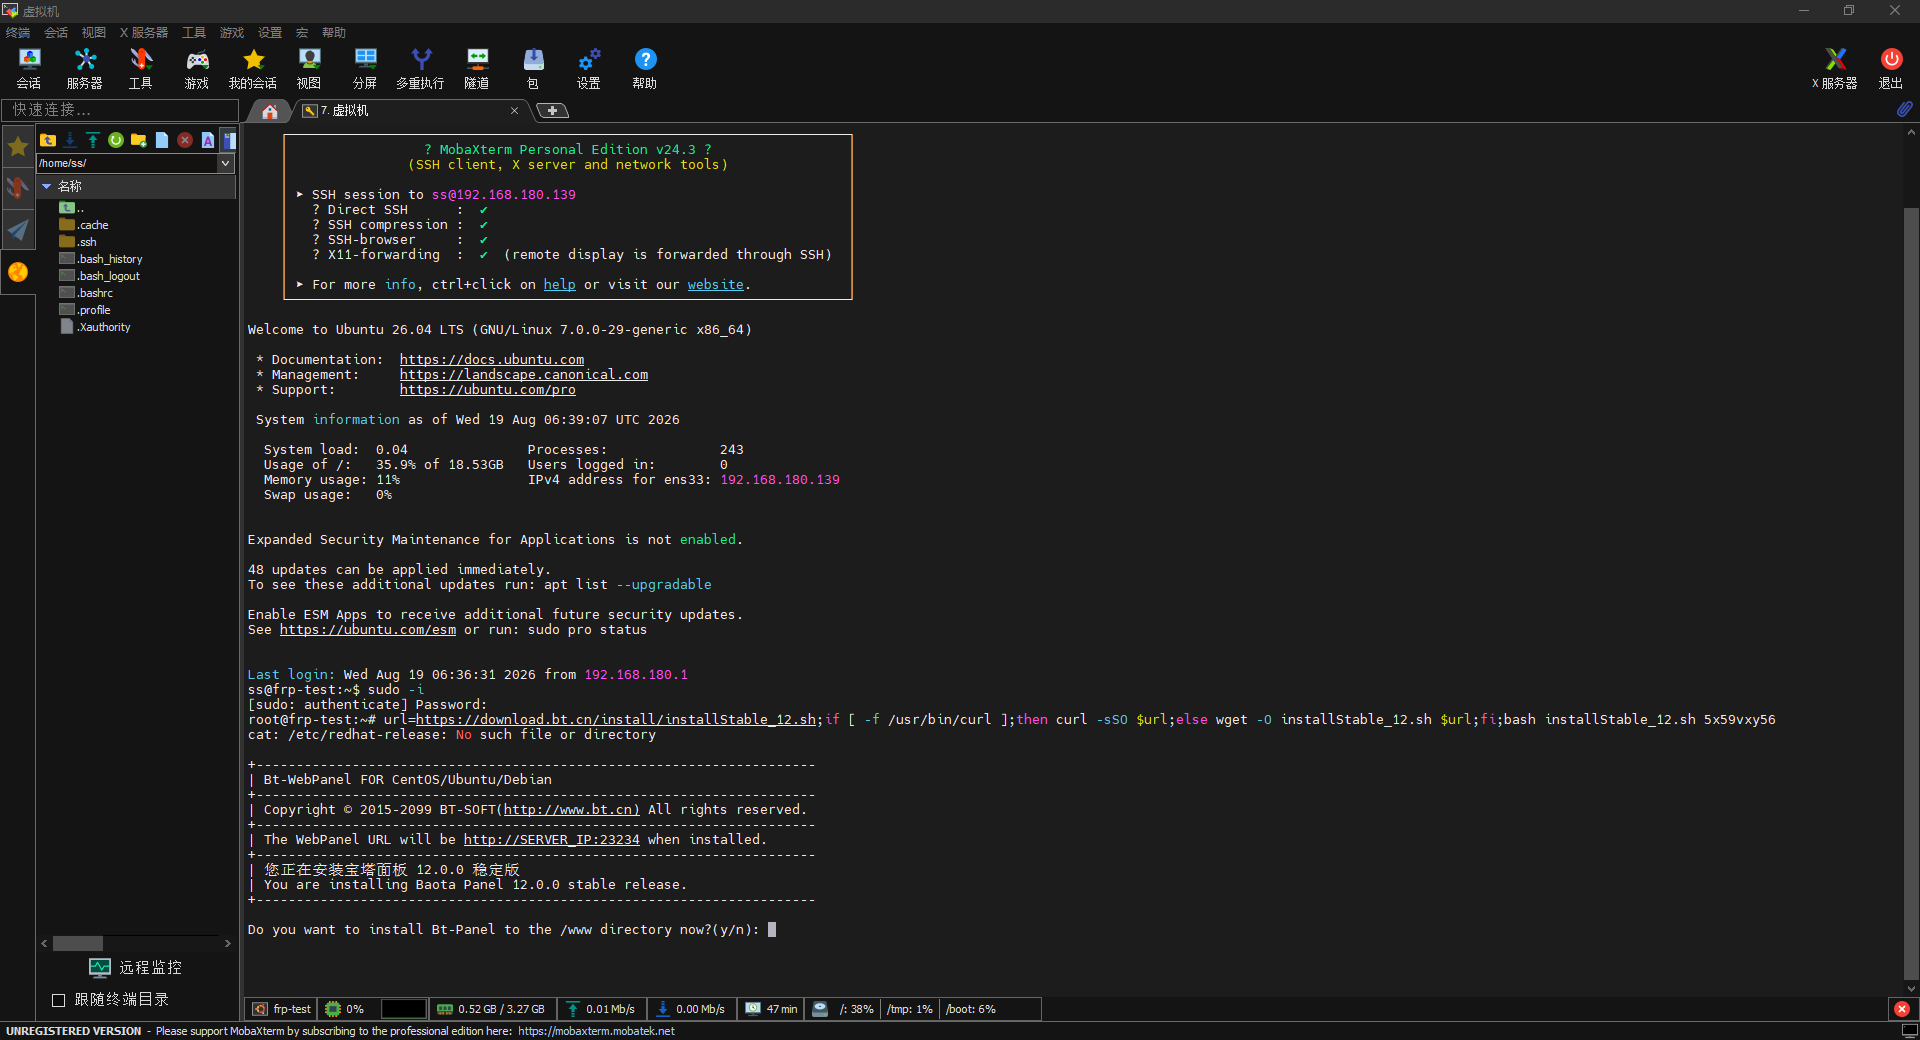Select the 分屏 (Split) toolbar icon
The width and height of the screenshot is (1920, 1040).
(365, 69)
